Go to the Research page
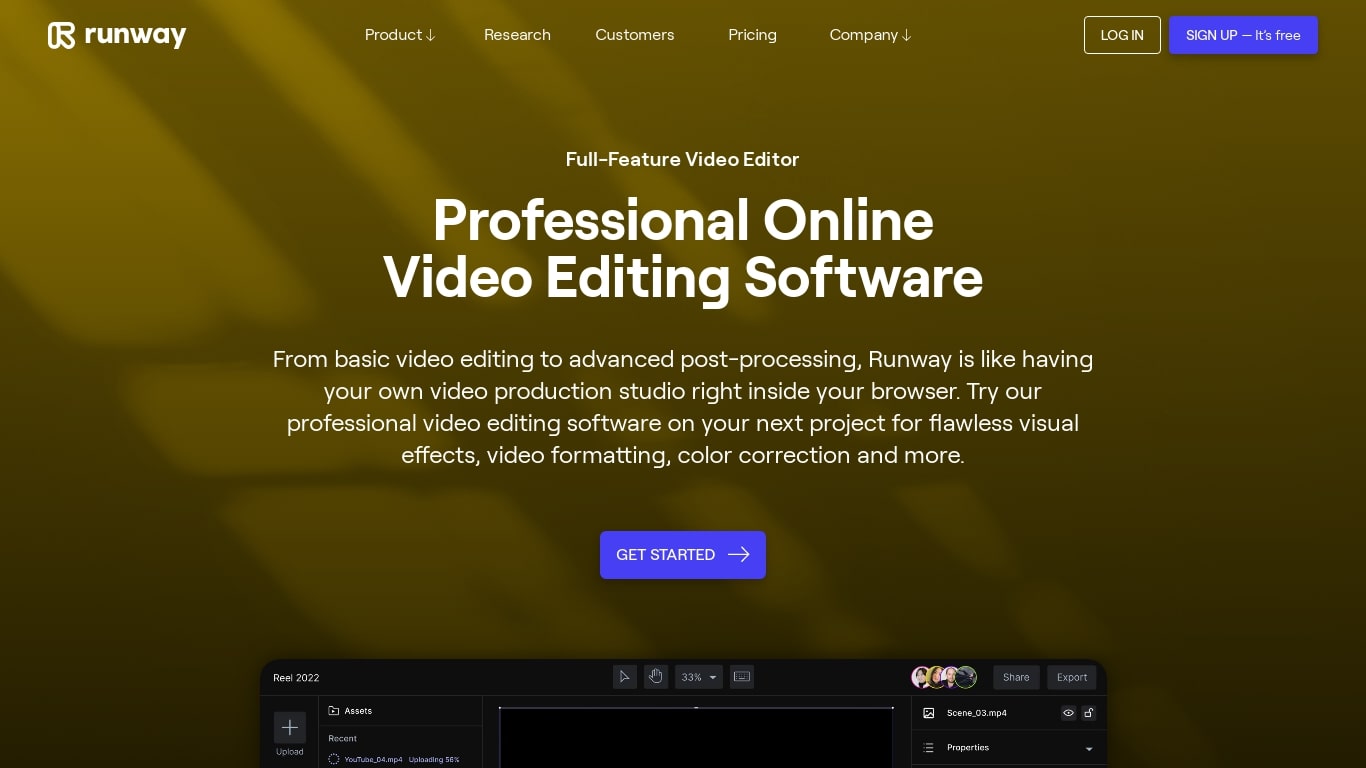 517,35
